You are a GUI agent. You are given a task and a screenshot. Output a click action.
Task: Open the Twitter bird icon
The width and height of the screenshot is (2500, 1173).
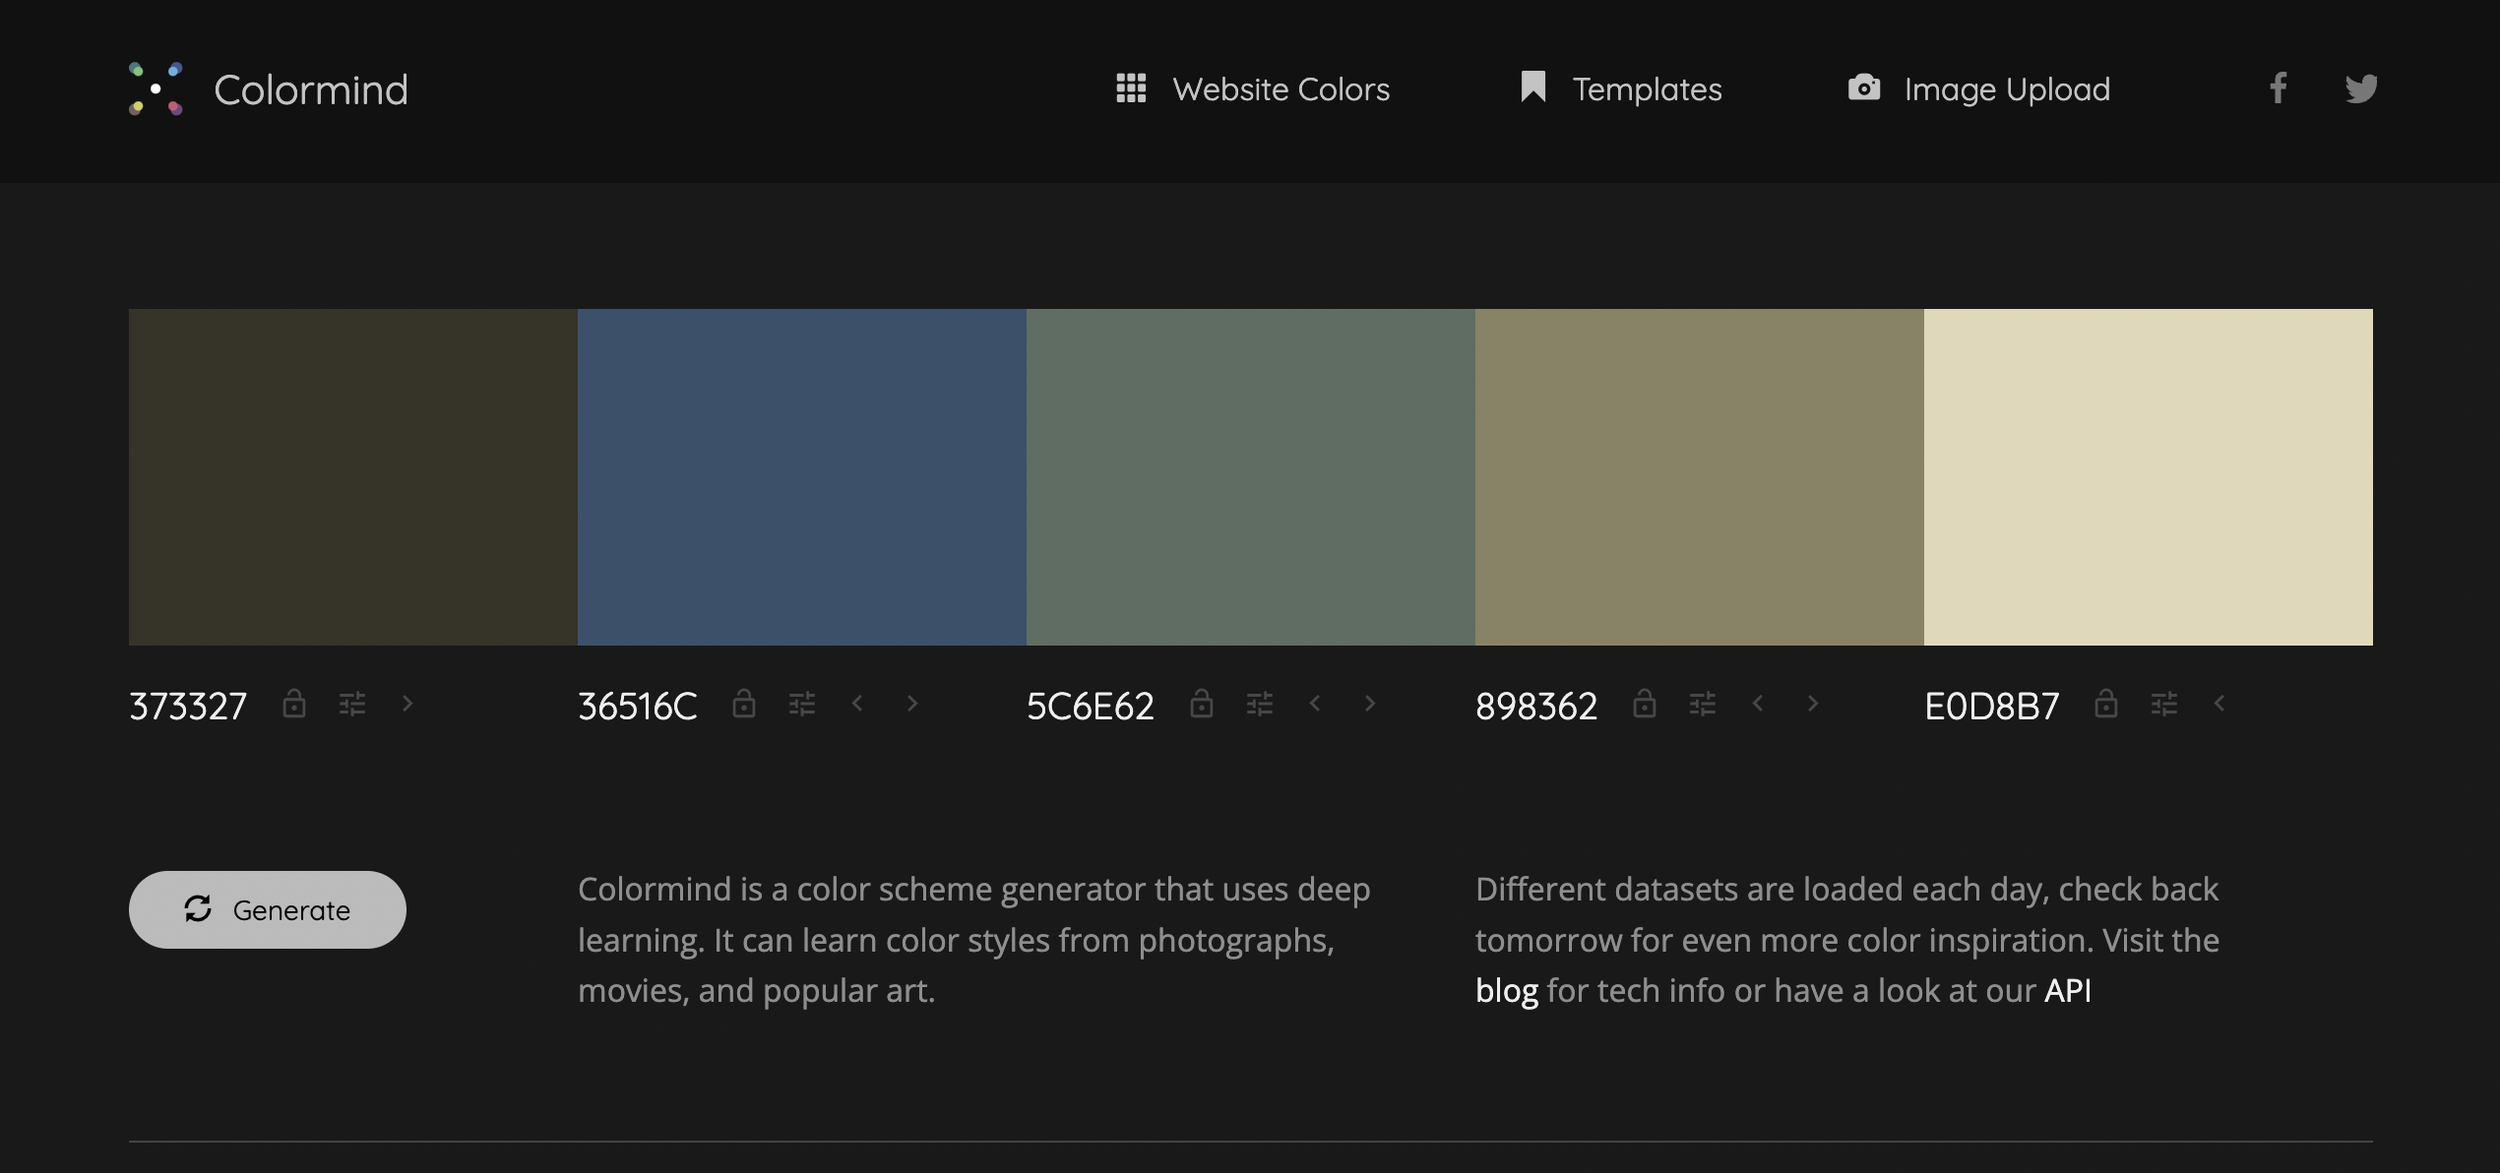[x=2361, y=88]
